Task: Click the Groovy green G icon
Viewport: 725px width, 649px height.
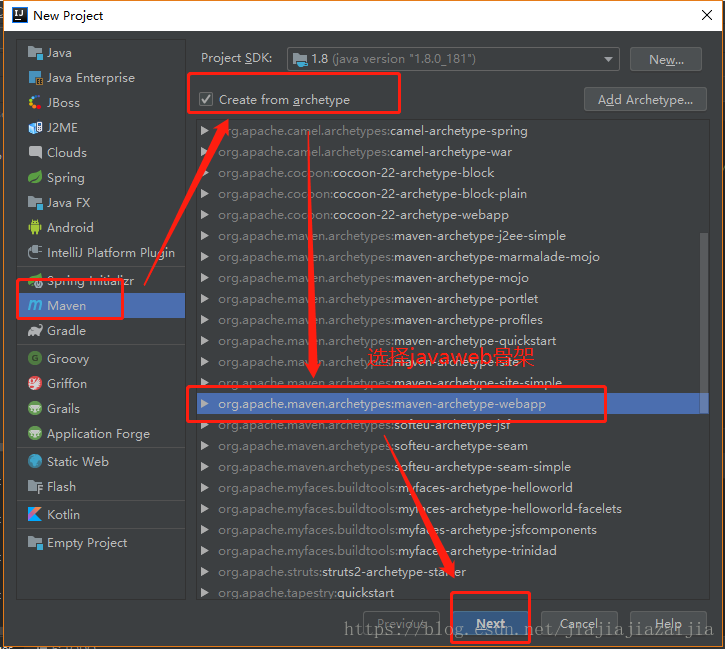Action: point(35,358)
